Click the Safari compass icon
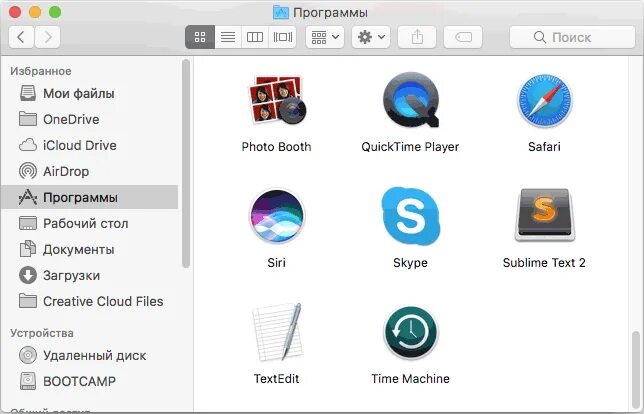The height and width of the screenshot is (414, 644). 544,101
